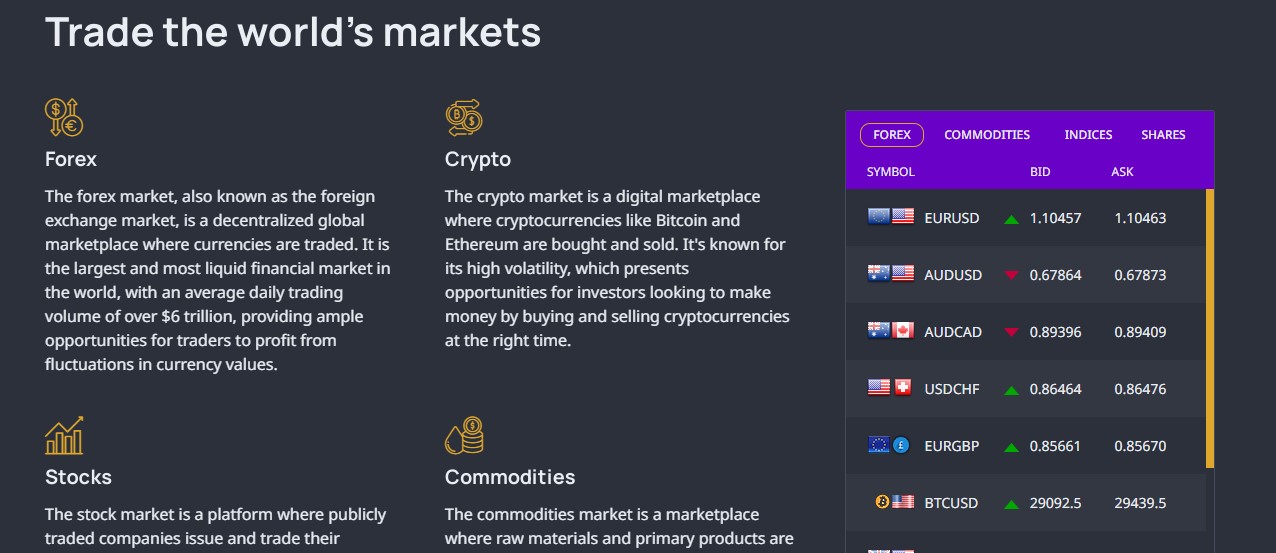Click the Crypto section heading
Image resolution: width=1276 pixels, height=553 pixels.
[x=478, y=159]
